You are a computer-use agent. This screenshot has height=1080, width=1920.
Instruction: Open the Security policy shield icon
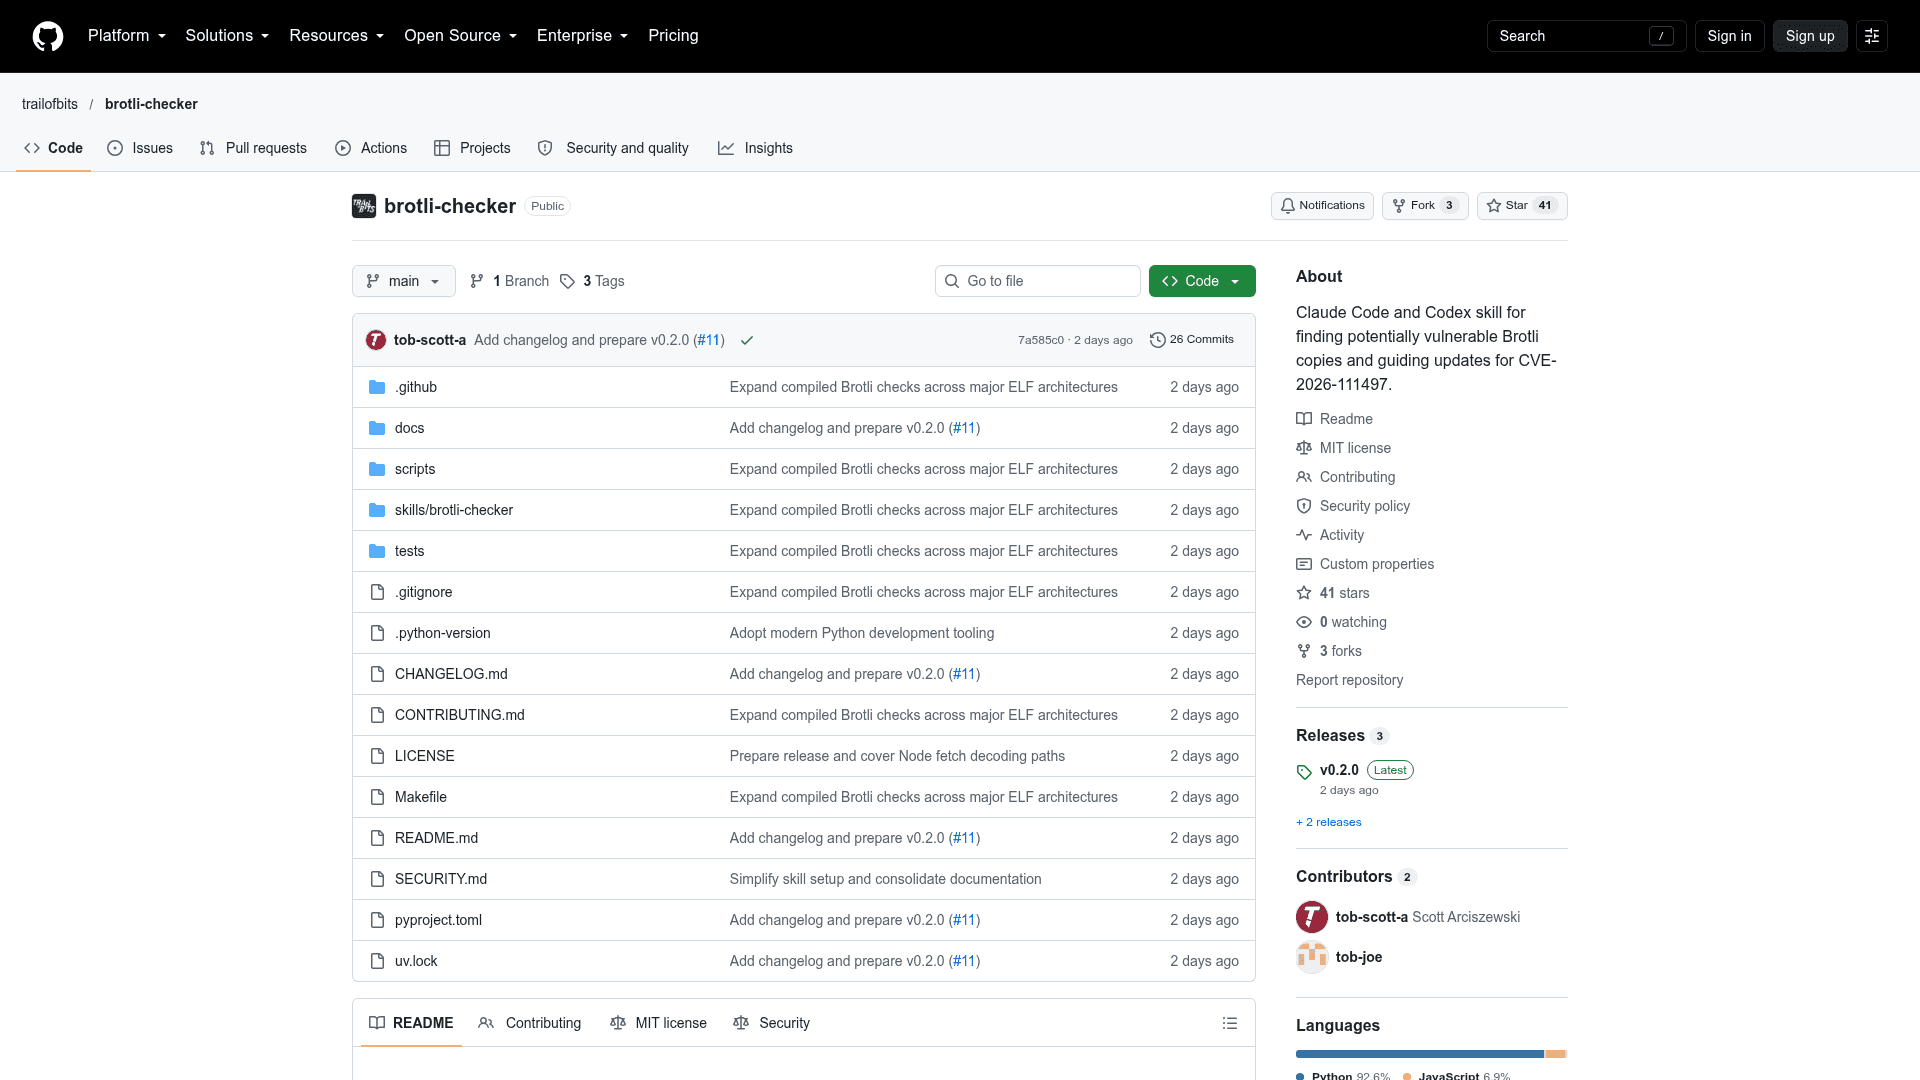[1304, 506]
